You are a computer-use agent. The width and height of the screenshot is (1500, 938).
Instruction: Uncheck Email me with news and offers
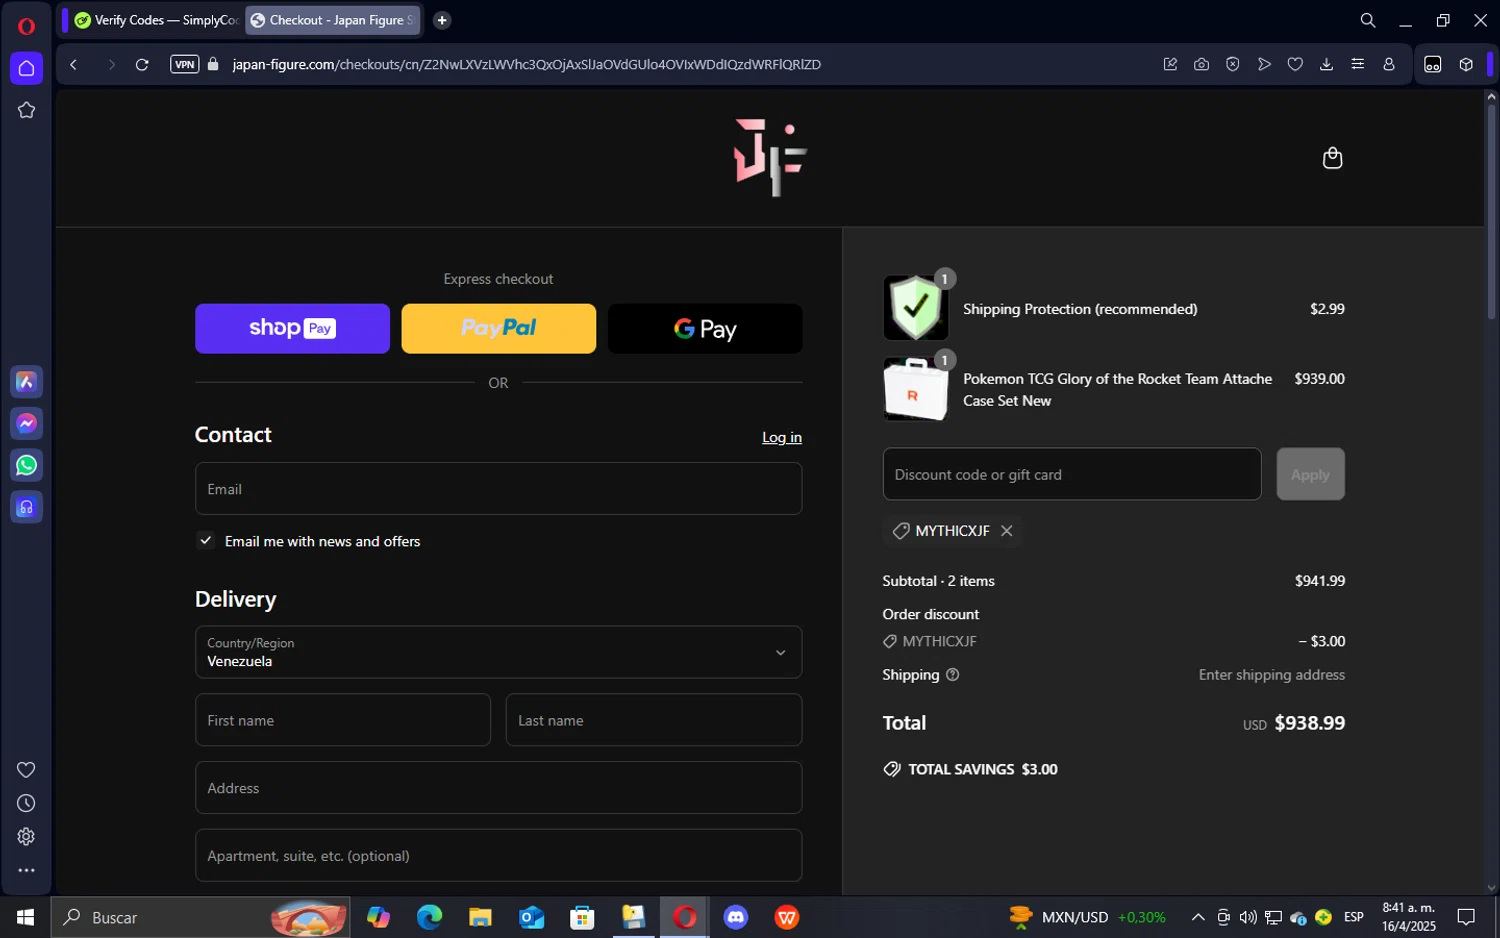(205, 541)
